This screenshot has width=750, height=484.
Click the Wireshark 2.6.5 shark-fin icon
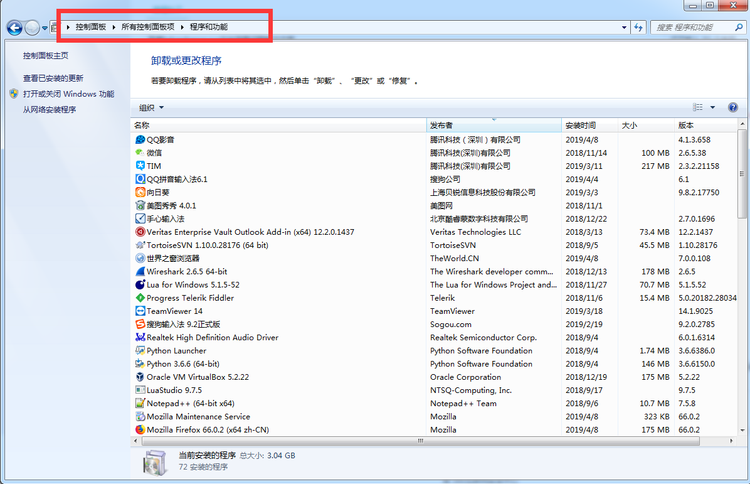click(x=140, y=271)
